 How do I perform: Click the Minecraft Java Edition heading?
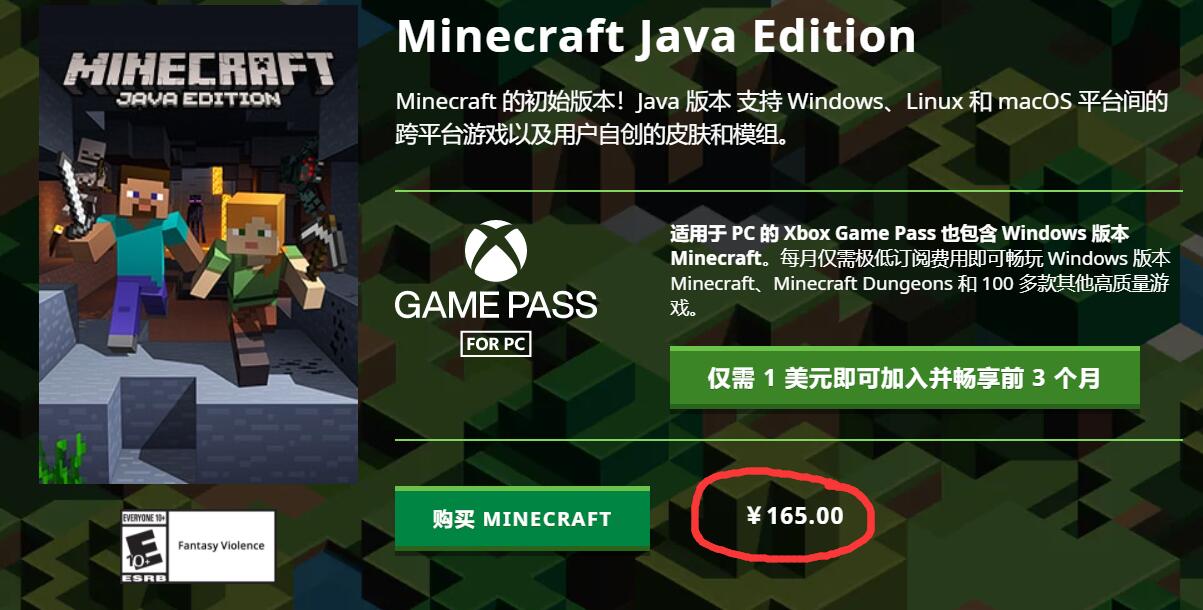[656, 36]
